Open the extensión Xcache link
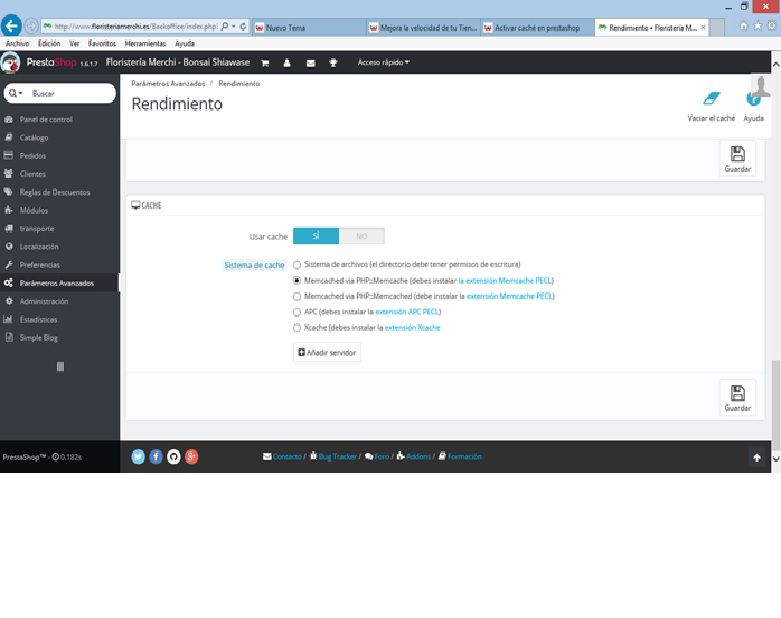 point(412,328)
